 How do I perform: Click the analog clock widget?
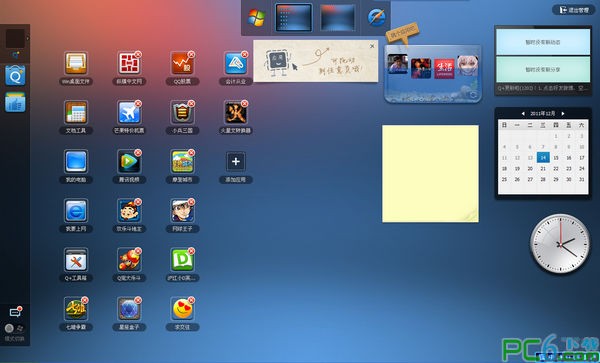560,244
